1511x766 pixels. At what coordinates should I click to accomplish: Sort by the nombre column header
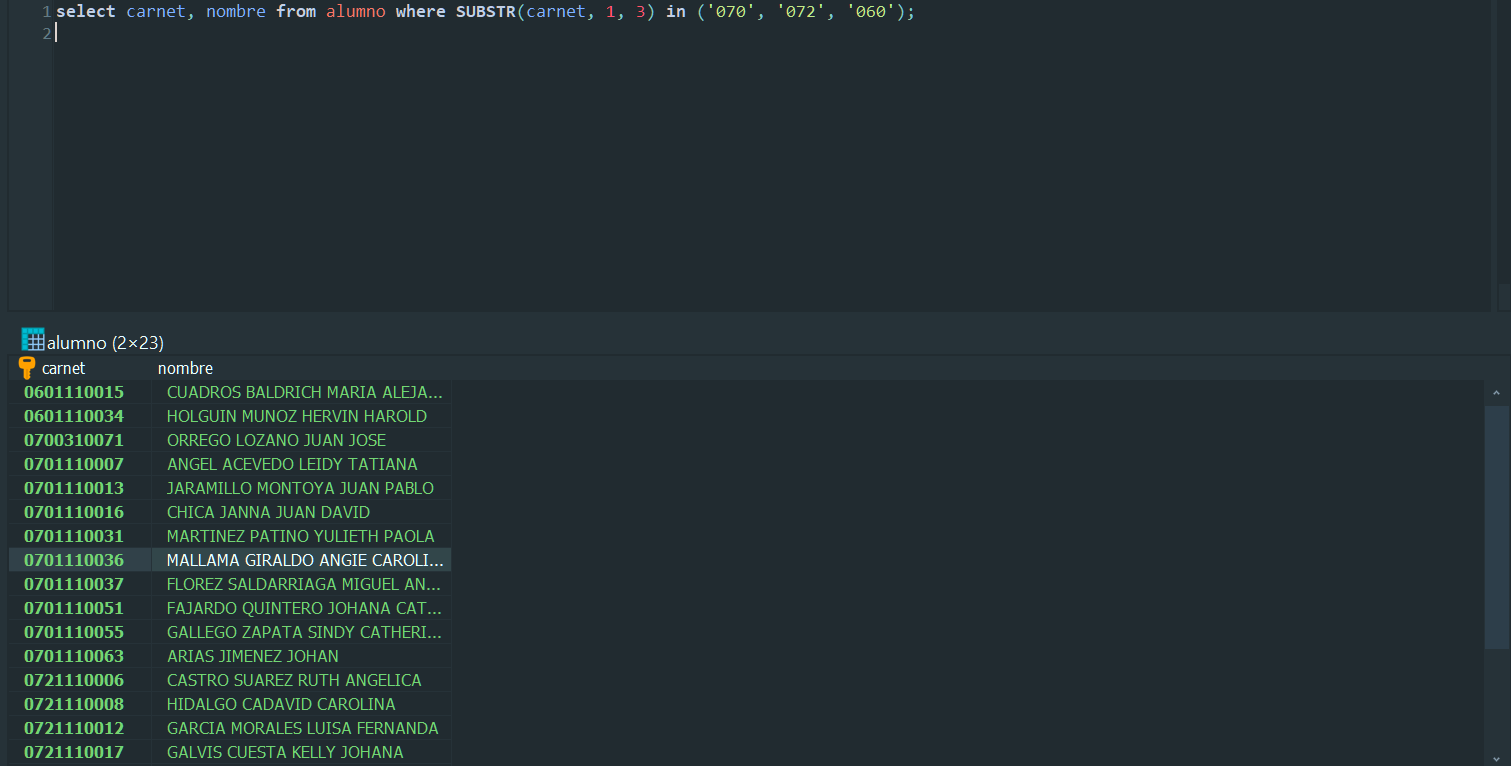coord(185,368)
